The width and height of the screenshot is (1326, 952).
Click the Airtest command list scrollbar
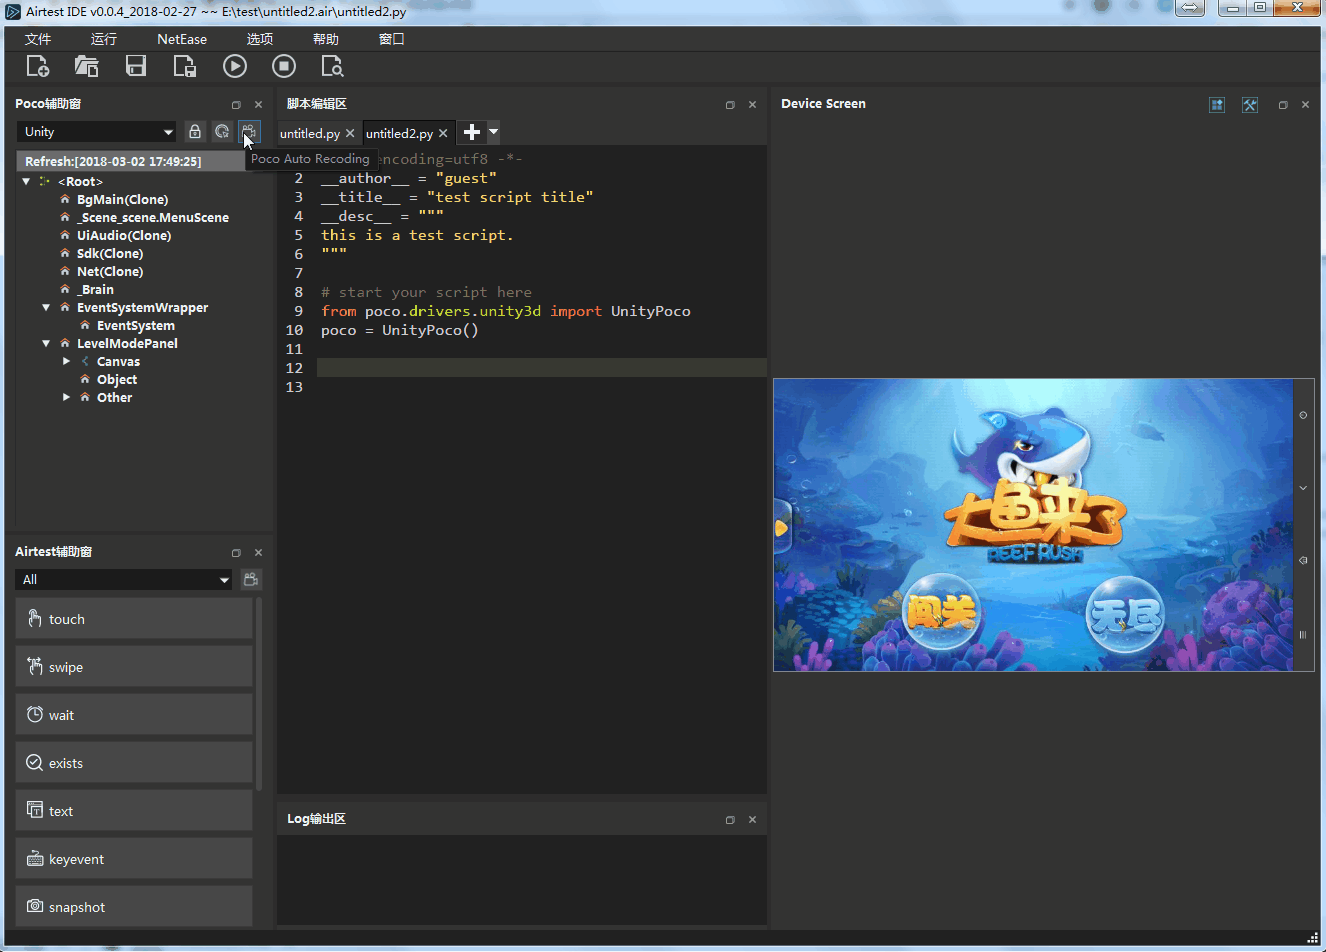(x=259, y=694)
